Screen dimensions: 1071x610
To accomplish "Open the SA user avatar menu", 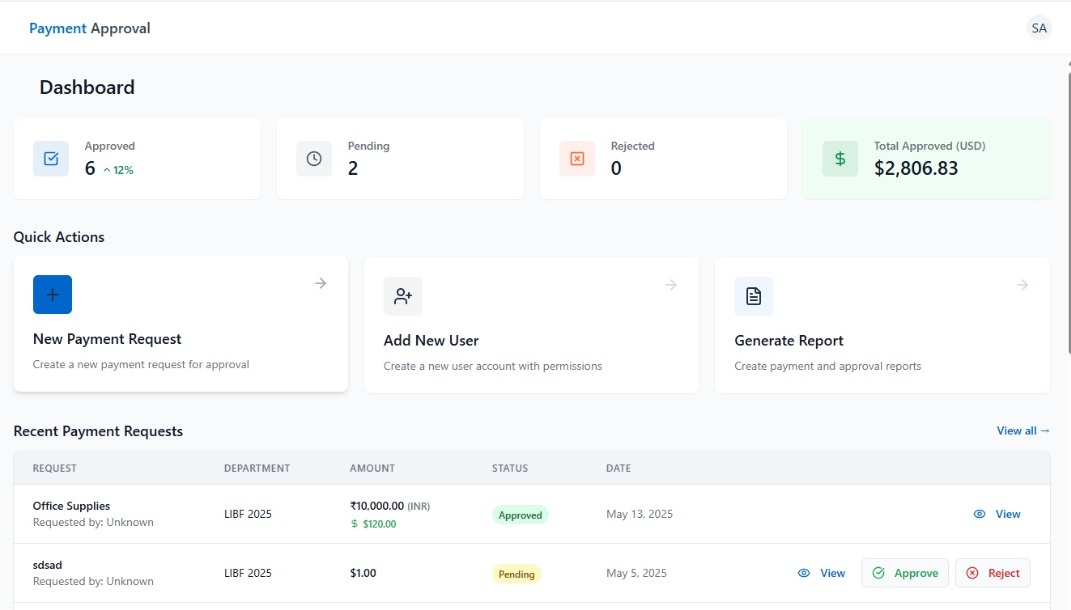I will click(1039, 28).
